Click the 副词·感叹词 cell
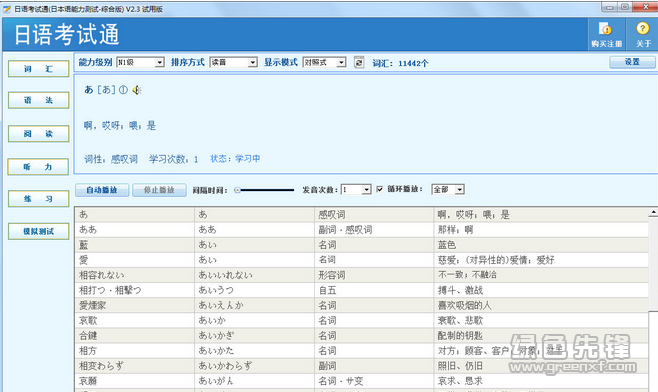The height and width of the screenshot is (392, 658). click(374, 230)
